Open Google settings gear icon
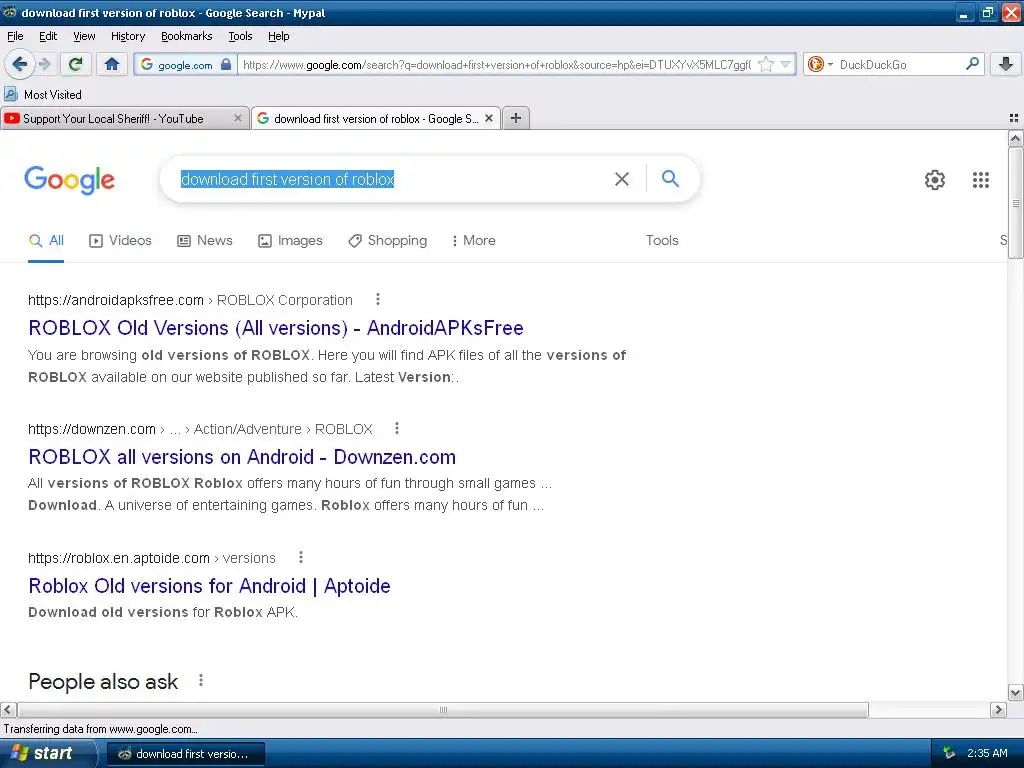This screenshot has width=1024, height=768. pos(935,180)
